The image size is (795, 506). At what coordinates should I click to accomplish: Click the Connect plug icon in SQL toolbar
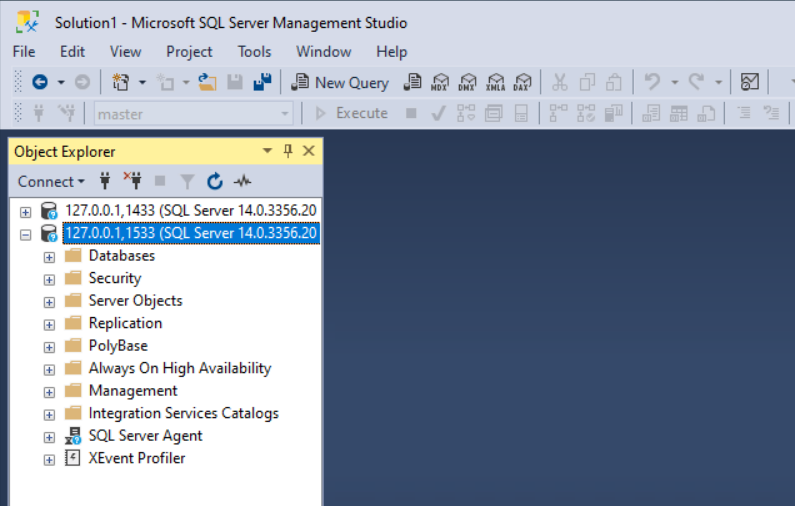pos(39,113)
